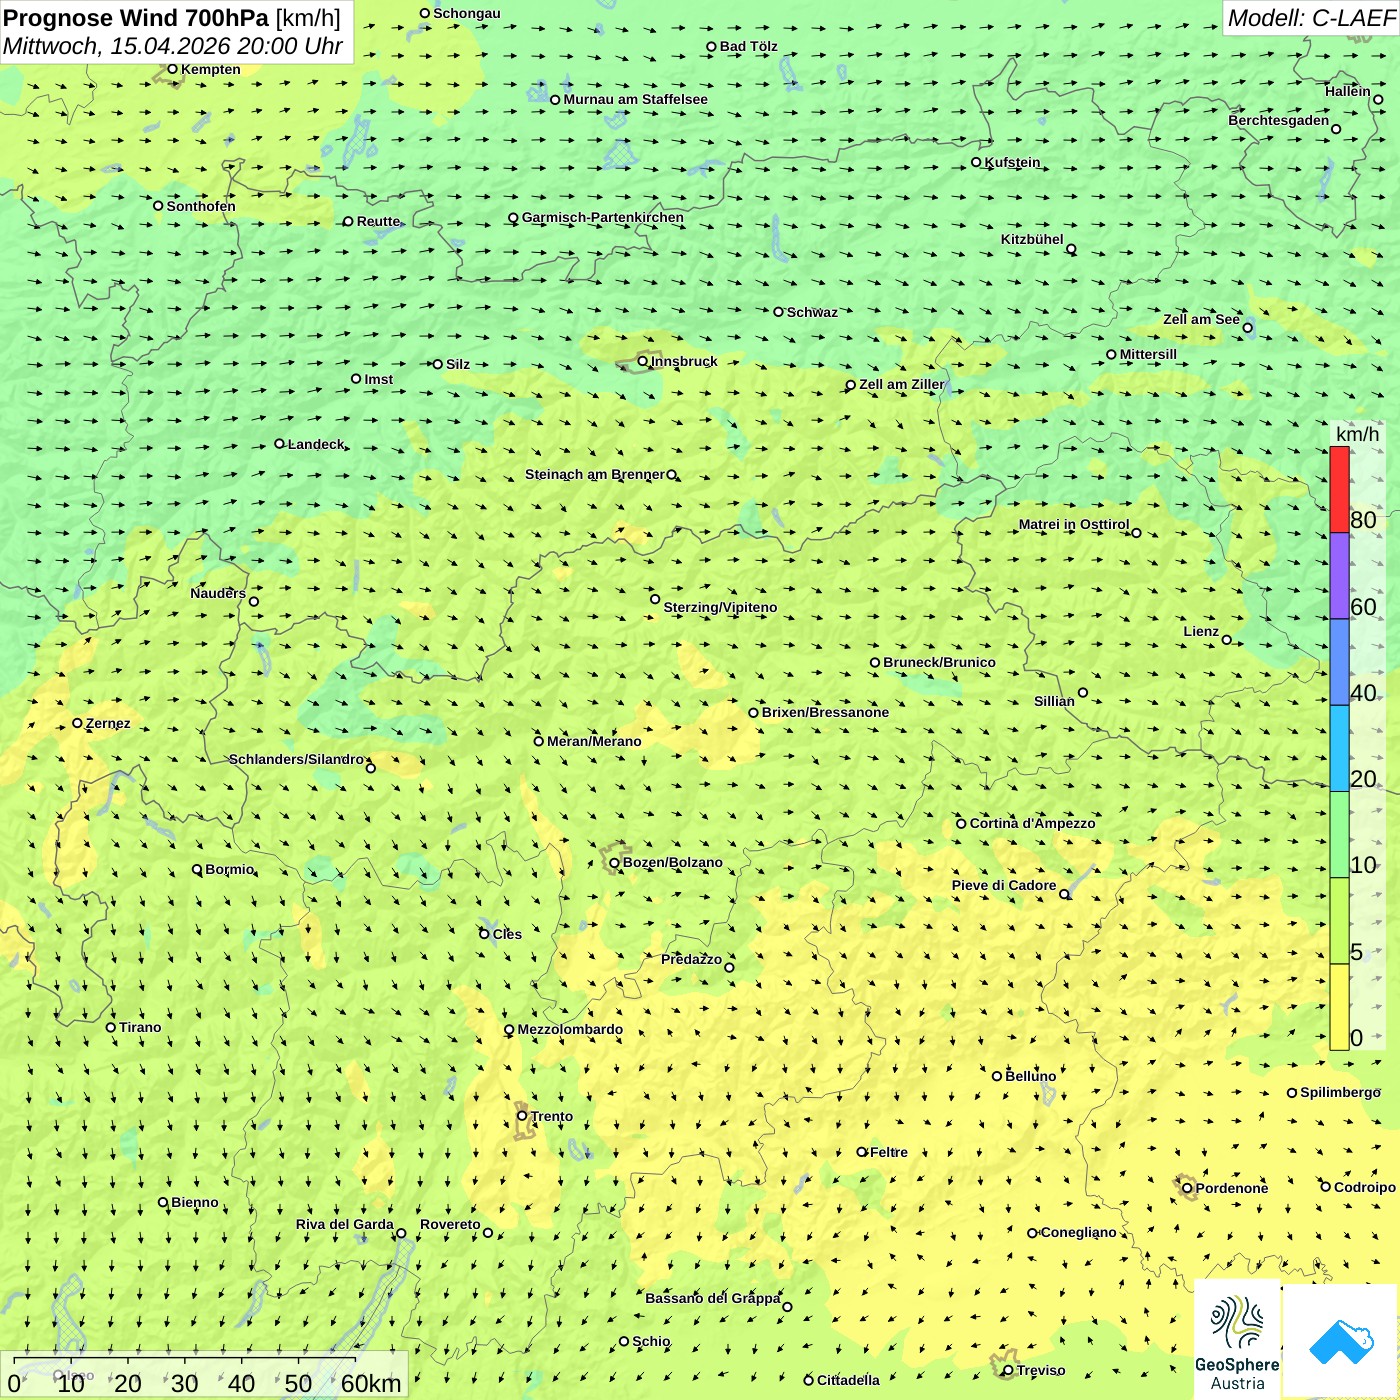The height and width of the screenshot is (1400, 1400).
Task: Select the Schlanders/Silandro label
Action: 296,759
